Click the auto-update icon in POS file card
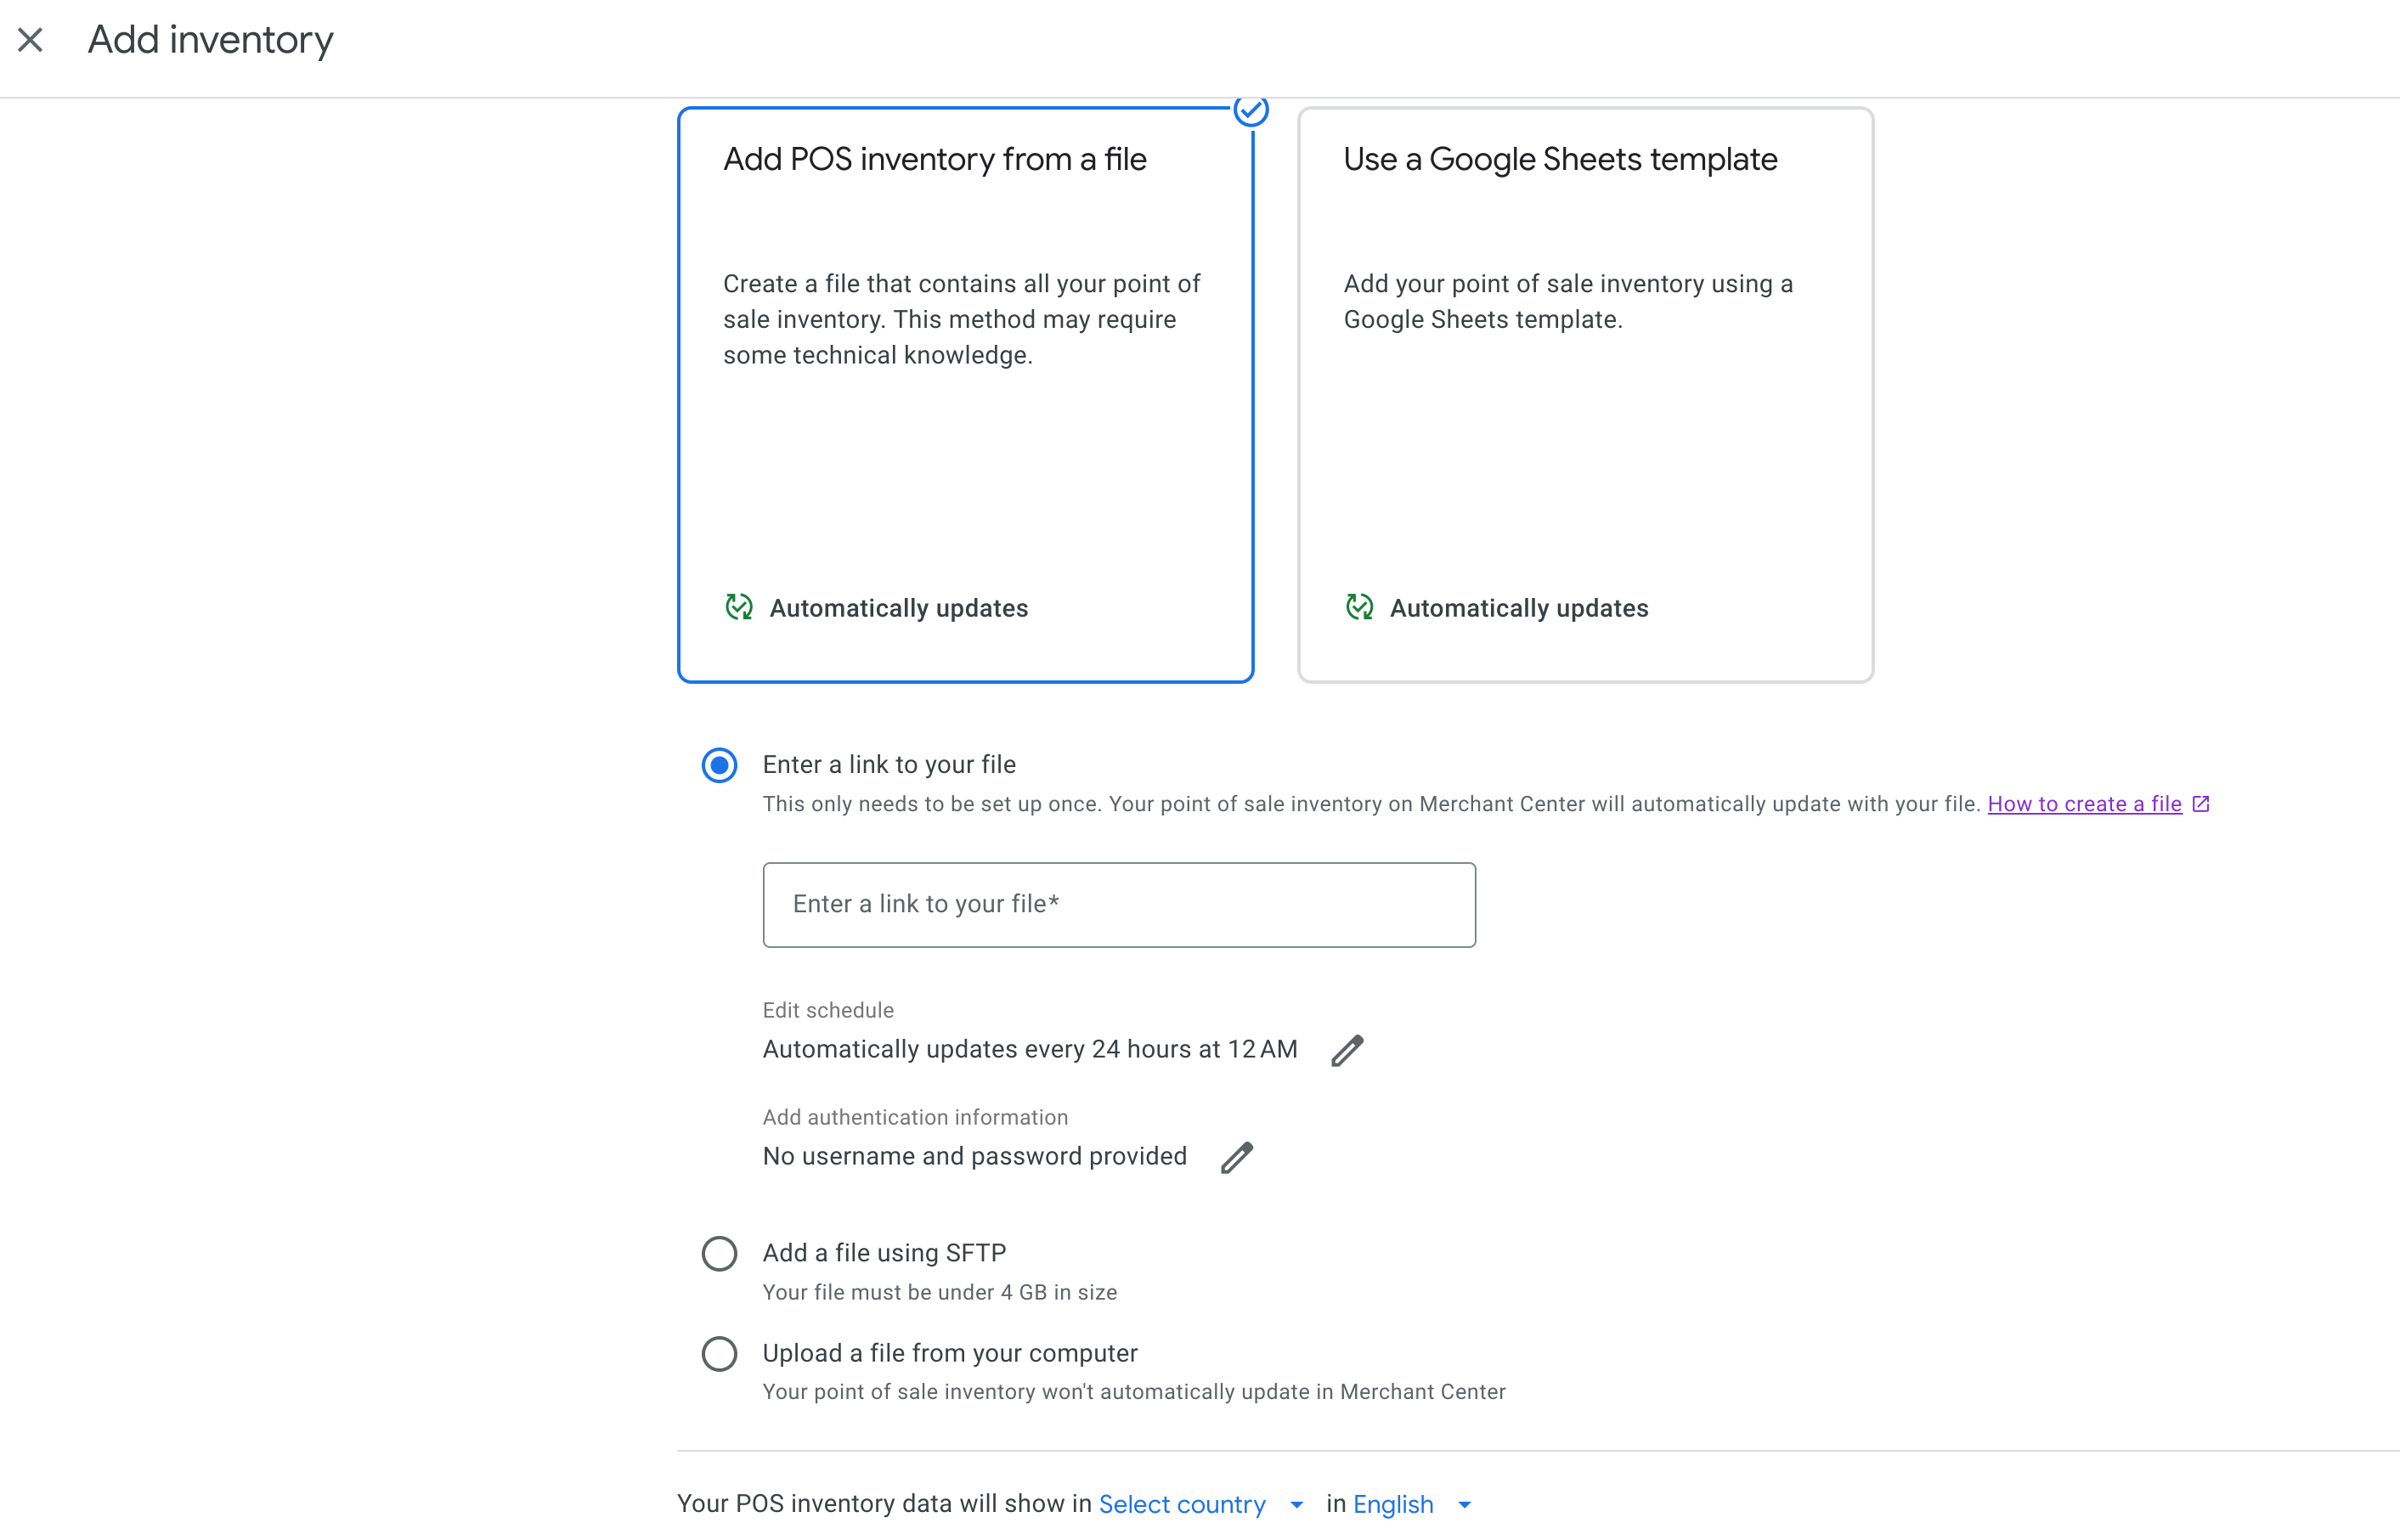The width and height of the screenshot is (2400, 1540). coord(739,607)
